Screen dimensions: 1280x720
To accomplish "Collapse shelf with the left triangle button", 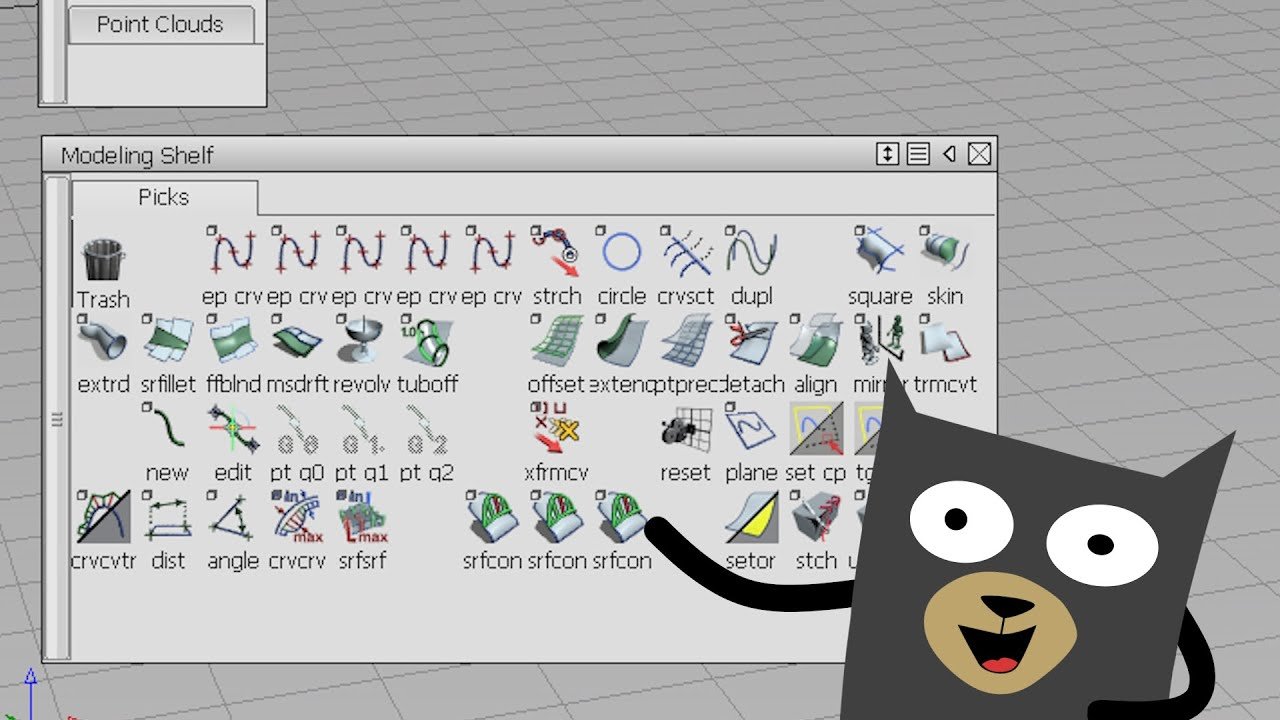I will point(949,154).
